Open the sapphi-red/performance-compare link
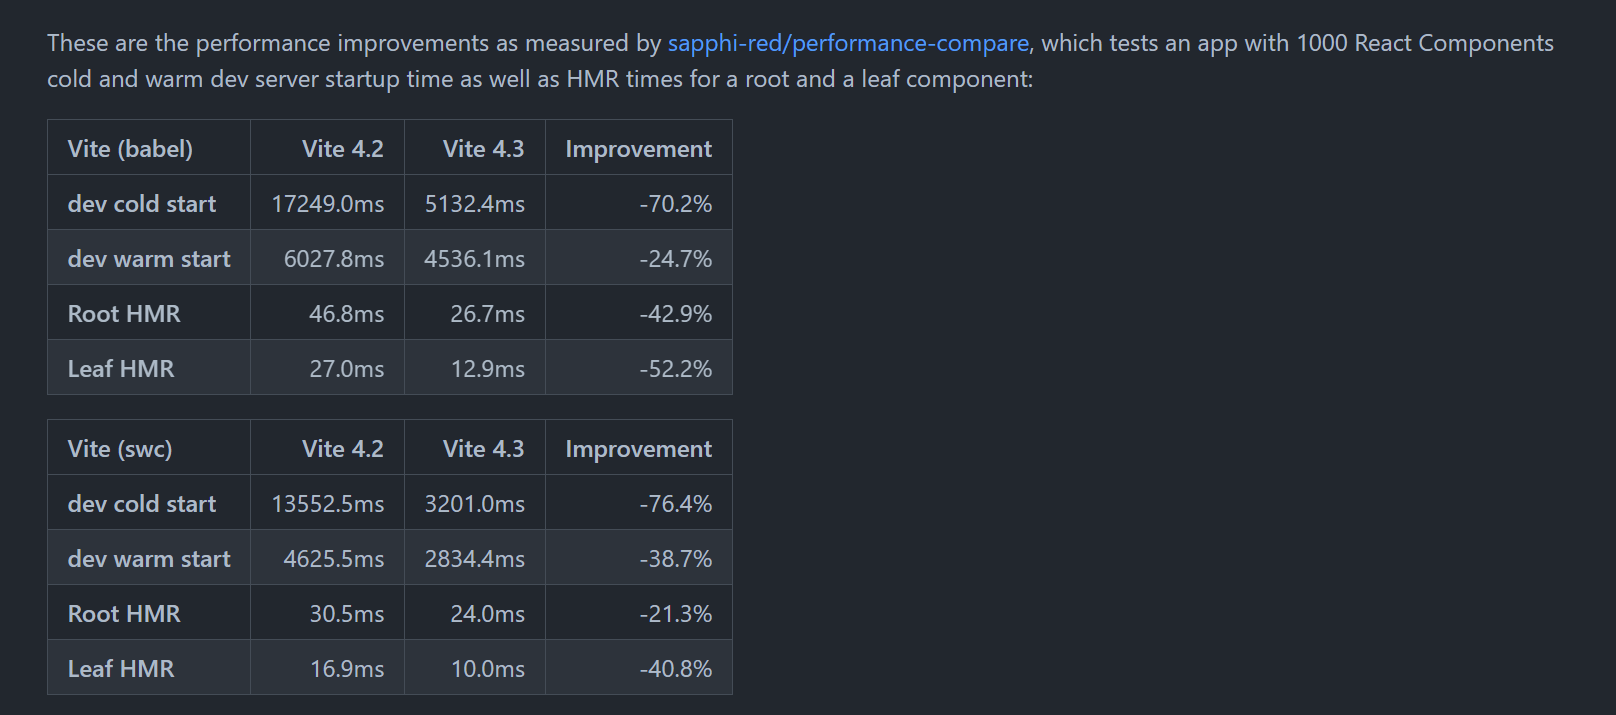Image resolution: width=1616 pixels, height=715 pixels. (848, 43)
